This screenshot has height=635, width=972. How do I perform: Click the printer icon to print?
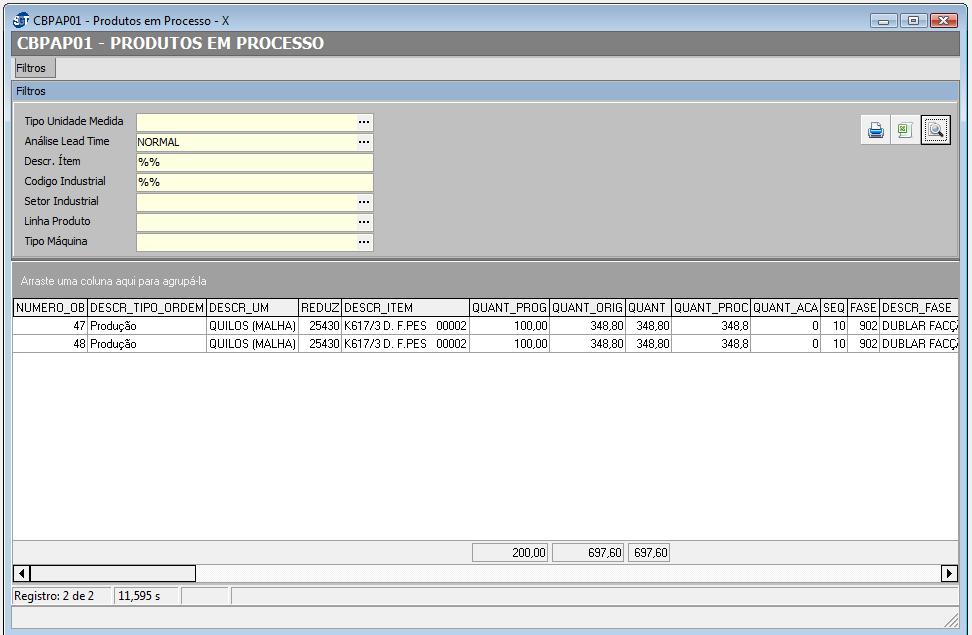[x=876, y=131]
